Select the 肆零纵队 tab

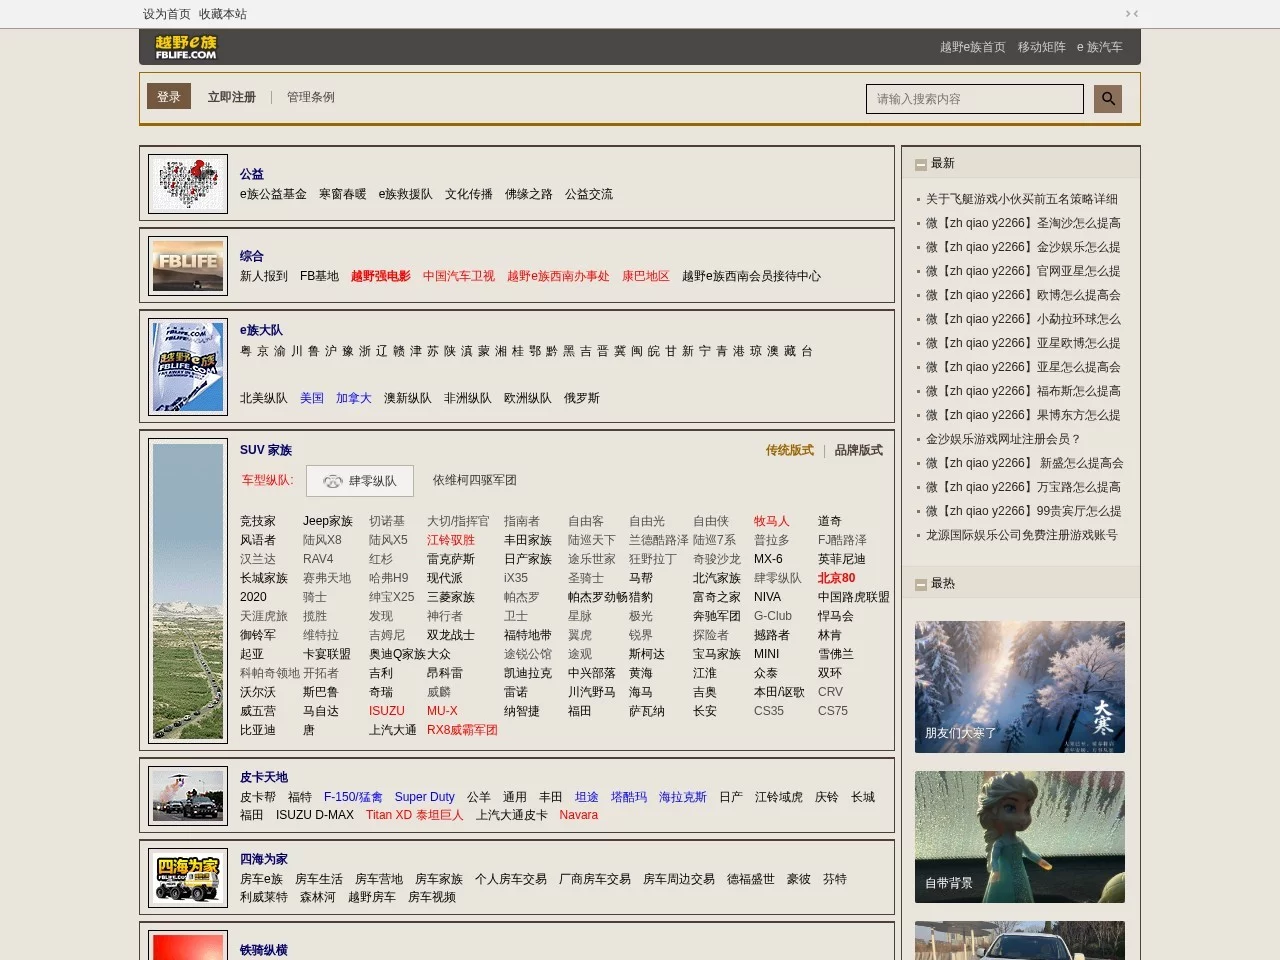(x=360, y=481)
